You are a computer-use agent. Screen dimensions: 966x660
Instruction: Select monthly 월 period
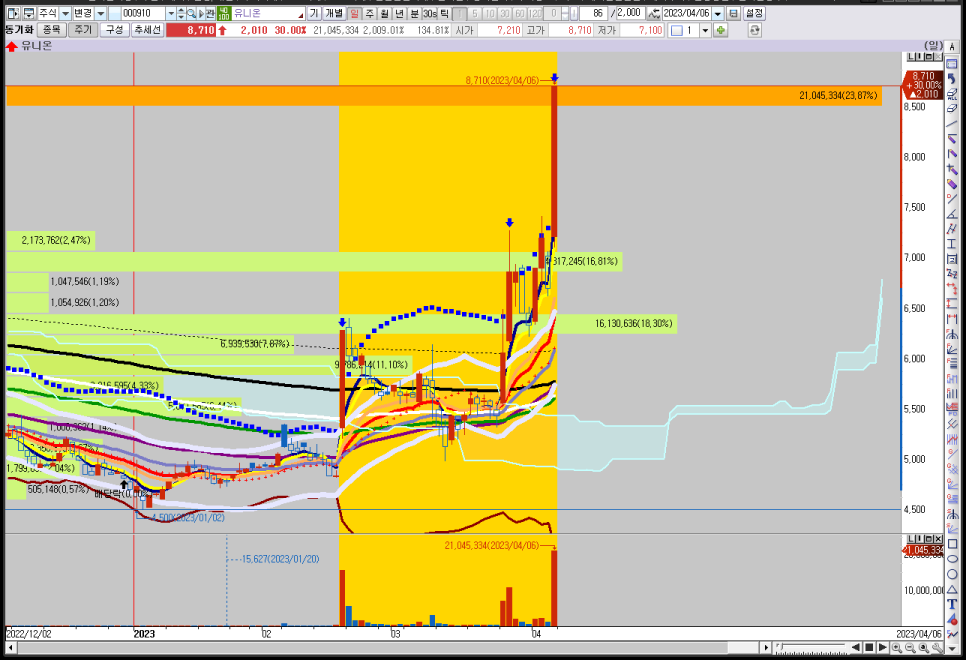click(x=384, y=13)
